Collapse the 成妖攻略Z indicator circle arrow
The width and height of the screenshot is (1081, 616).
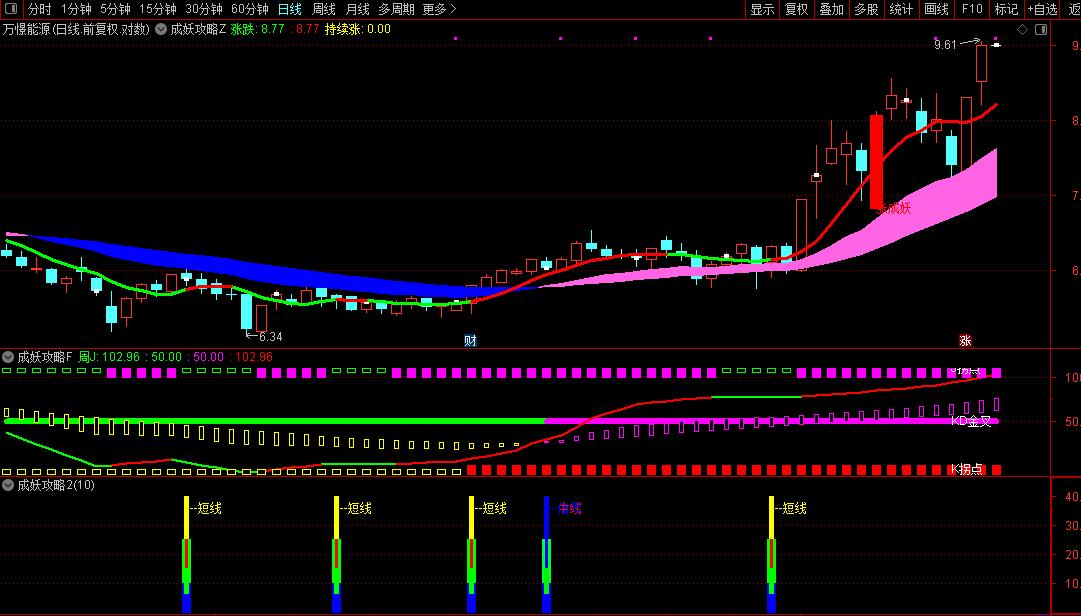[161, 29]
